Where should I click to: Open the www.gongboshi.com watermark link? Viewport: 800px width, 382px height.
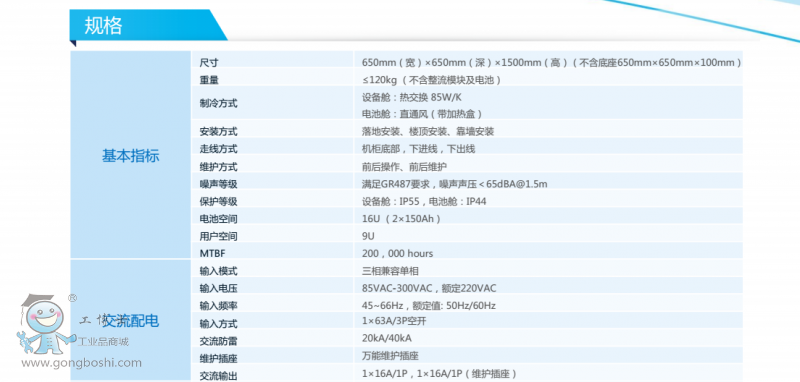[81, 363]
